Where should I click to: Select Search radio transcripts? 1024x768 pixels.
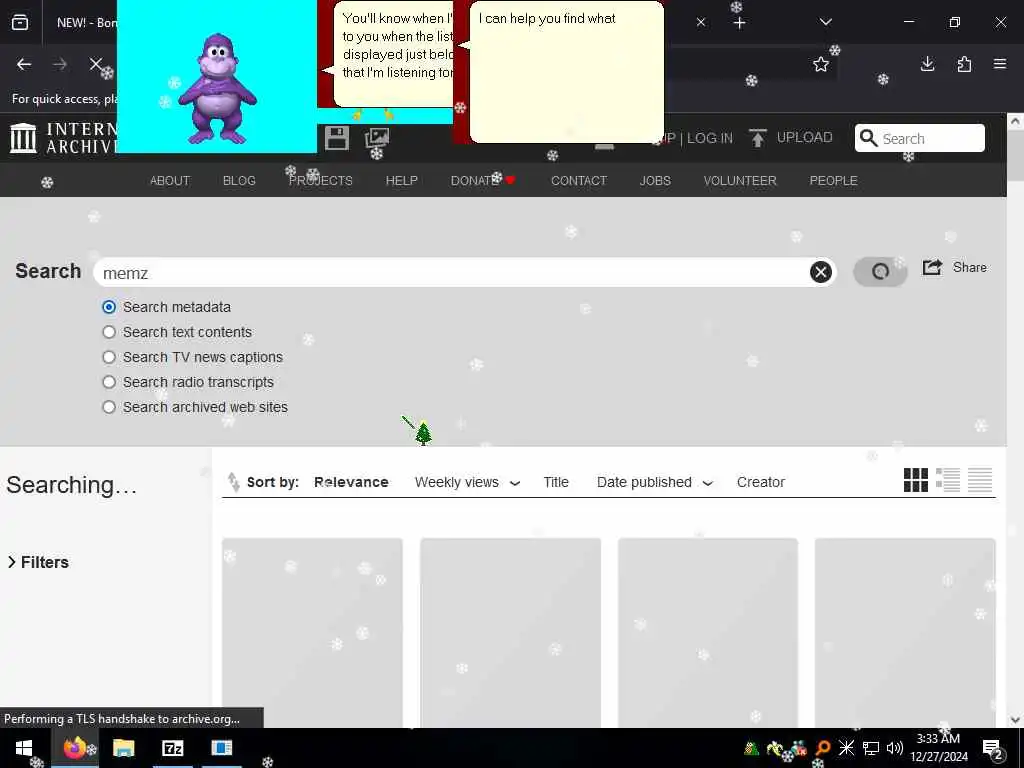coord(109,382)
